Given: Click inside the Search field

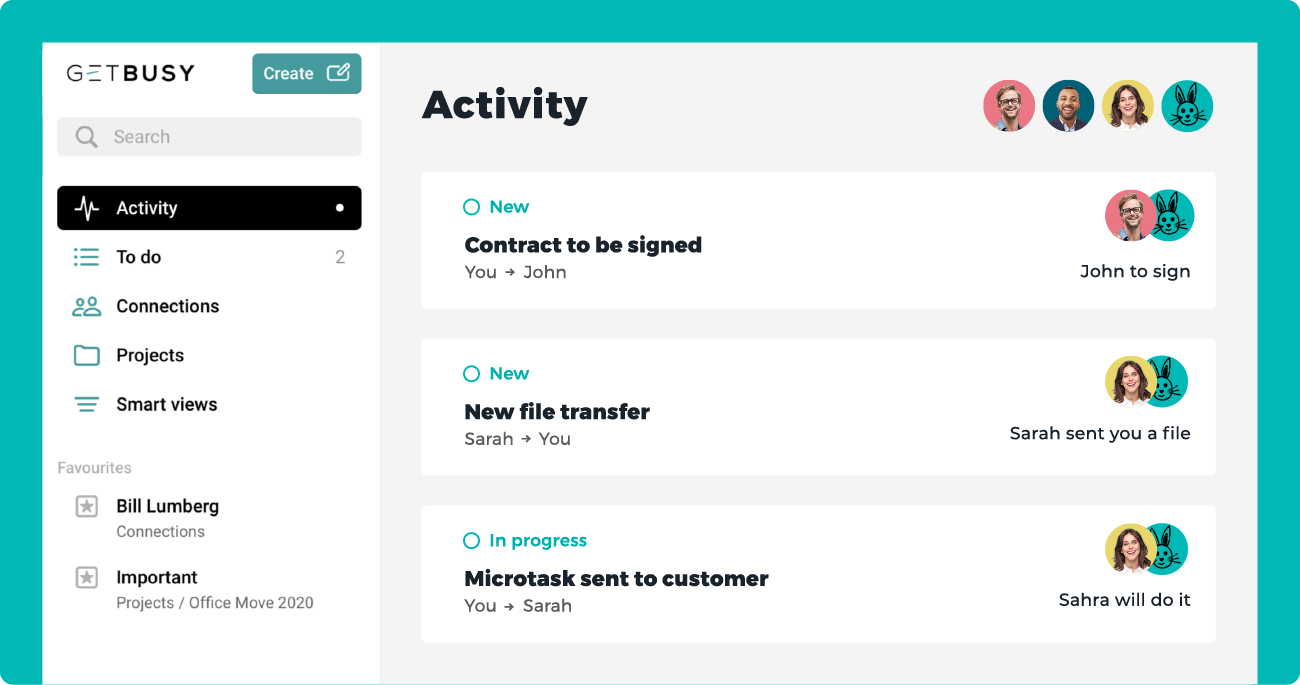Looking at the screenshot, I should [x=200, y=136].
